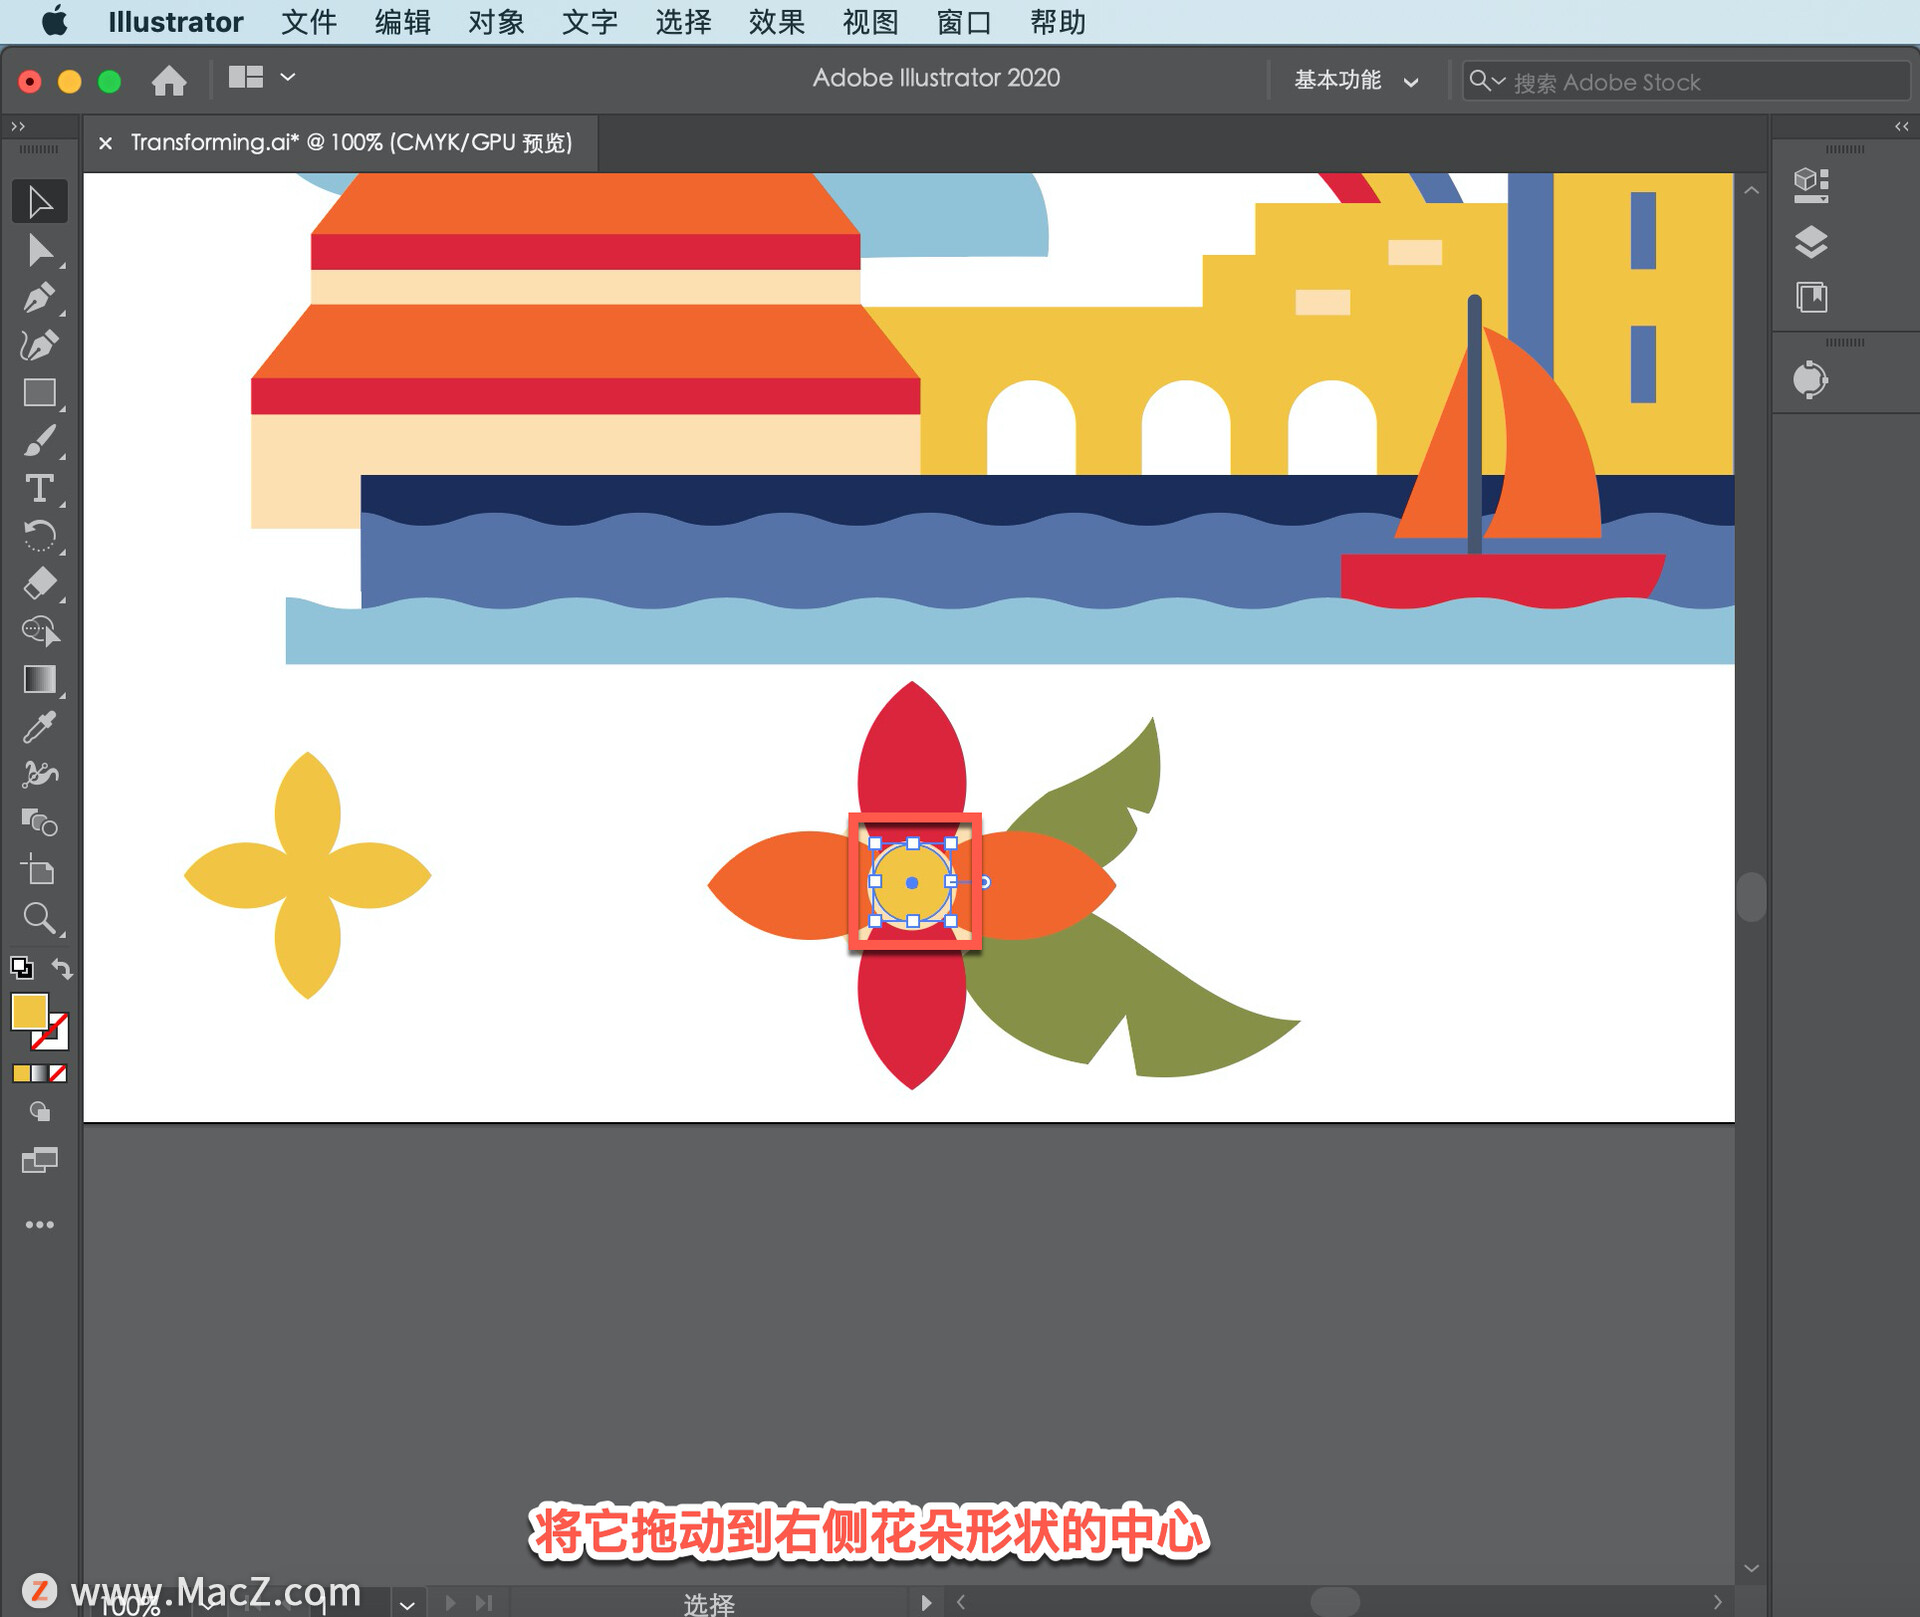This screenshot has height=1617, width=1920.
Task: Swap fill and stroke colors
Action: coord(62,968)
